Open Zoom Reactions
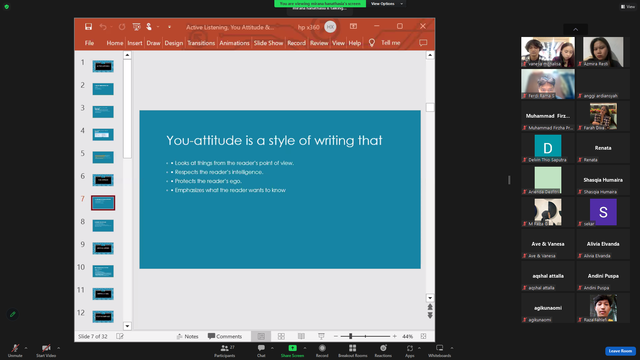Viewport: 640px width, 360px height. (x=383, y=350)
